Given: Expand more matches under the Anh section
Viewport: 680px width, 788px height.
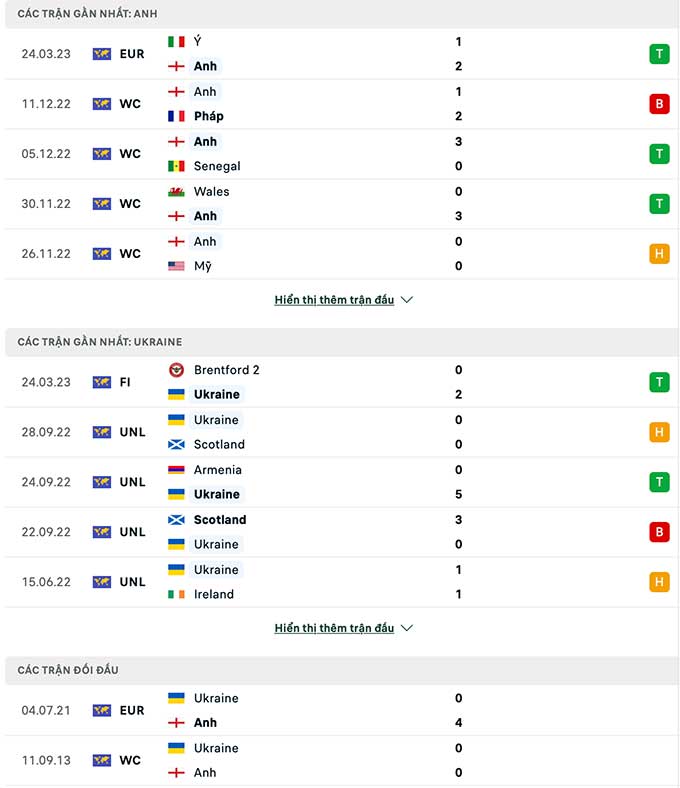Looking at the screenshot, I should tap(334, 300).
